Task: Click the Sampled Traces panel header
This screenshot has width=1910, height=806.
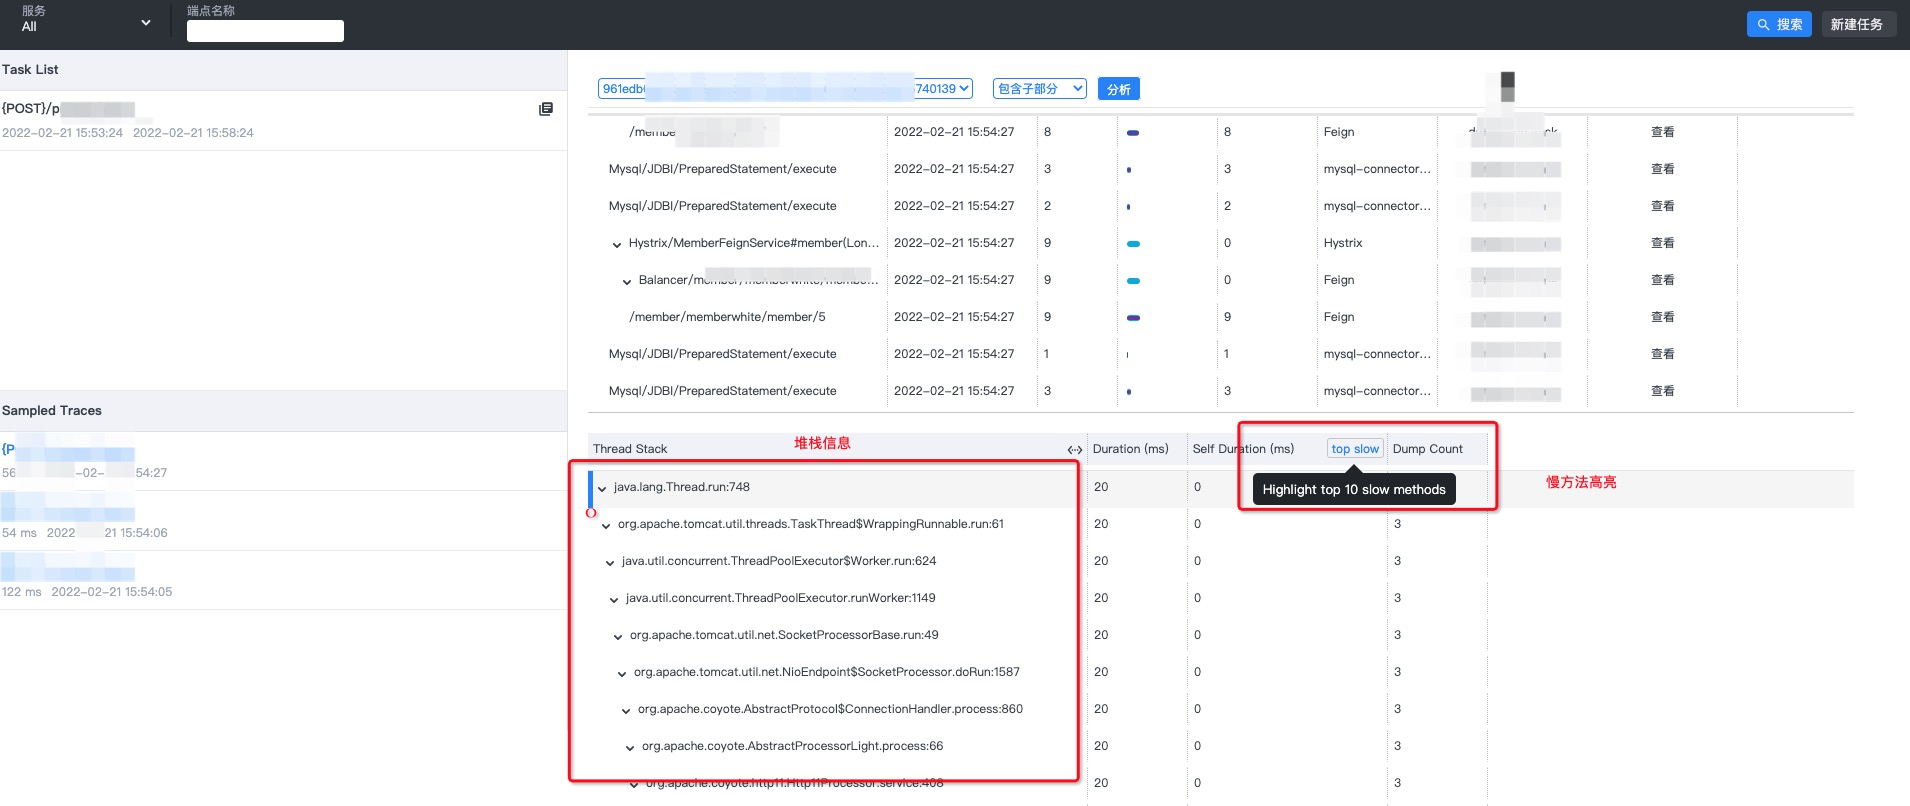Action: pos(283,411)
